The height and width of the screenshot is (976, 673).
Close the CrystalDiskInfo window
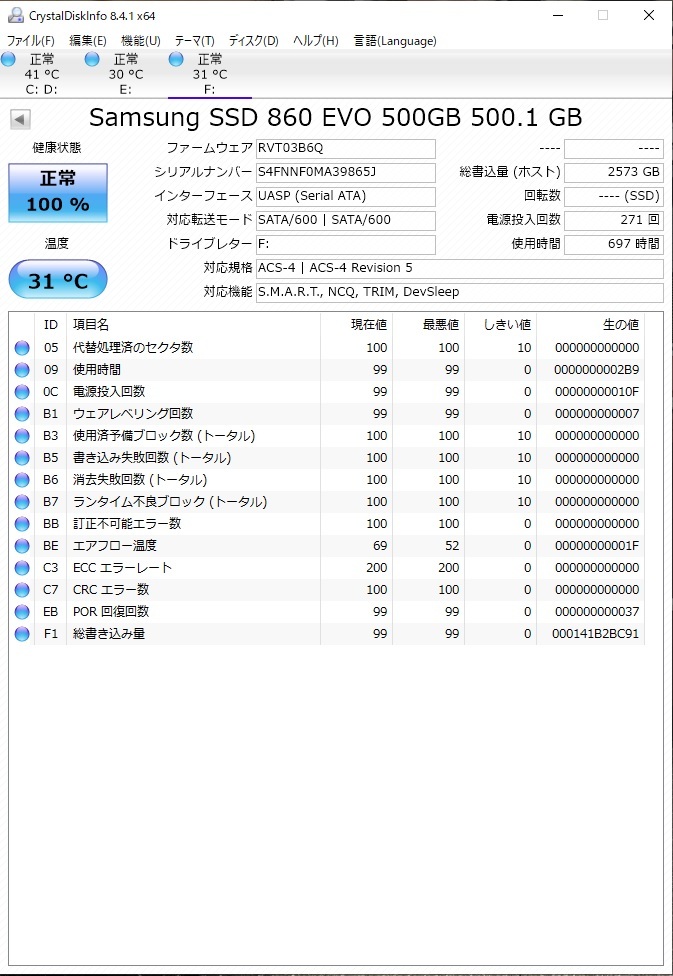649,16
